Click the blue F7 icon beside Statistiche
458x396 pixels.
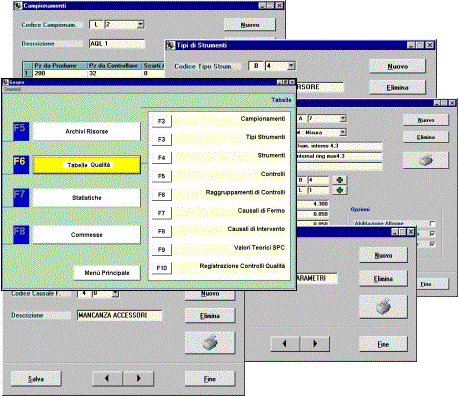(21, 198)
